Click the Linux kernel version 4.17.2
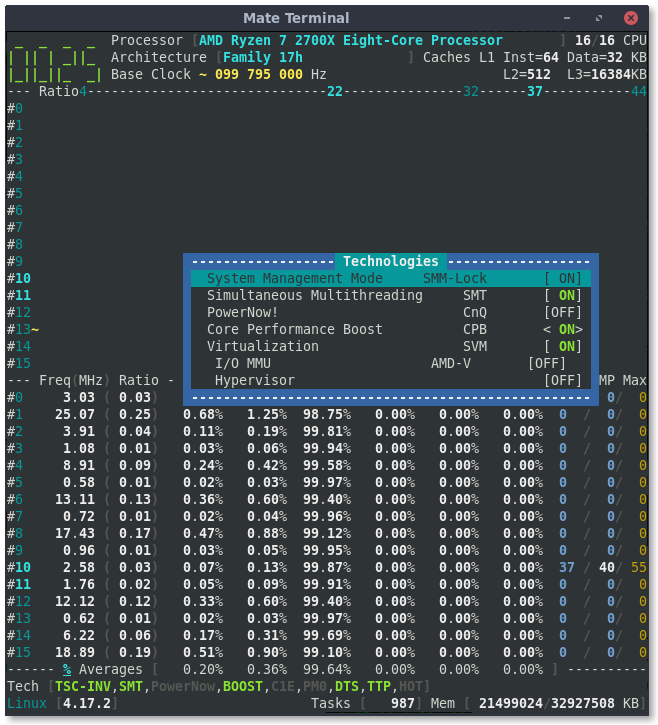Image resolution: width=658 pixels, height=725 pixels. 86,704
